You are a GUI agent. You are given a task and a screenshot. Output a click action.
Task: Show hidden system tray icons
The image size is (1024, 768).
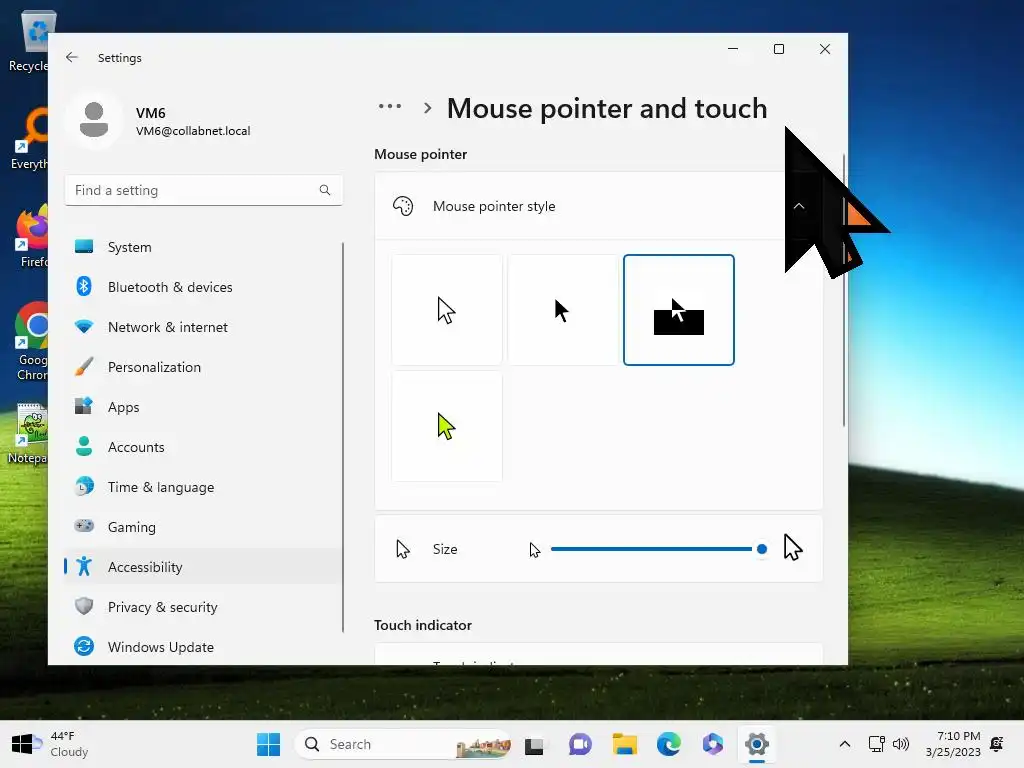click(844, 744)
